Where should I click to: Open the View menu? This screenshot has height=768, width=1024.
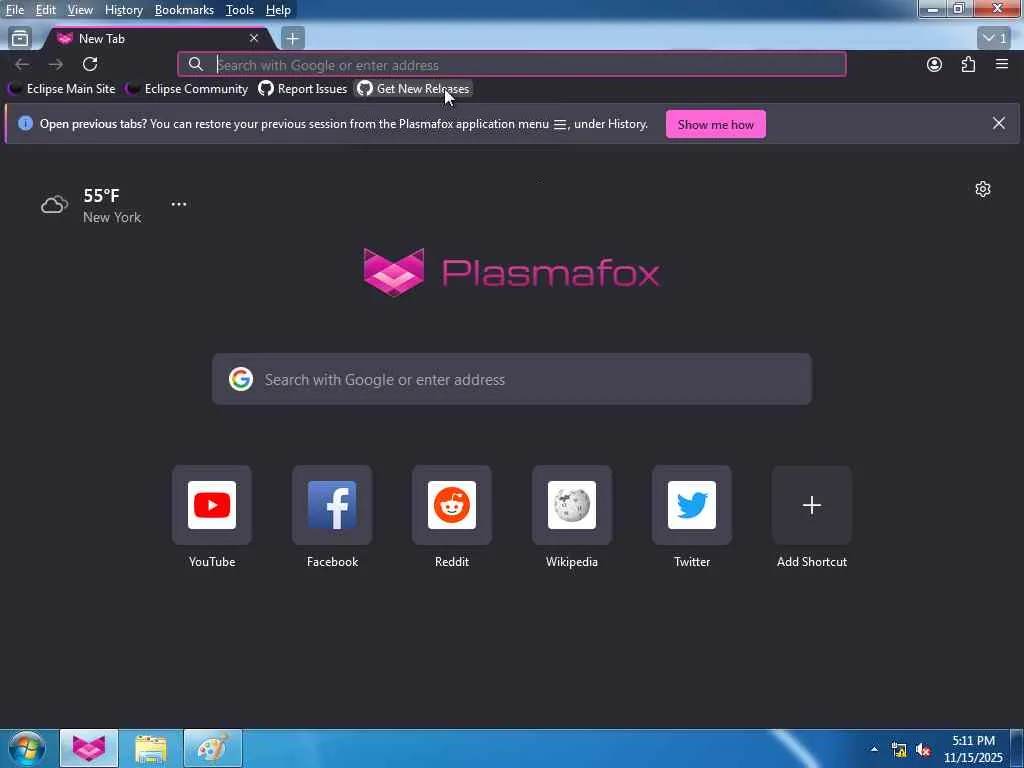(80, 10)
